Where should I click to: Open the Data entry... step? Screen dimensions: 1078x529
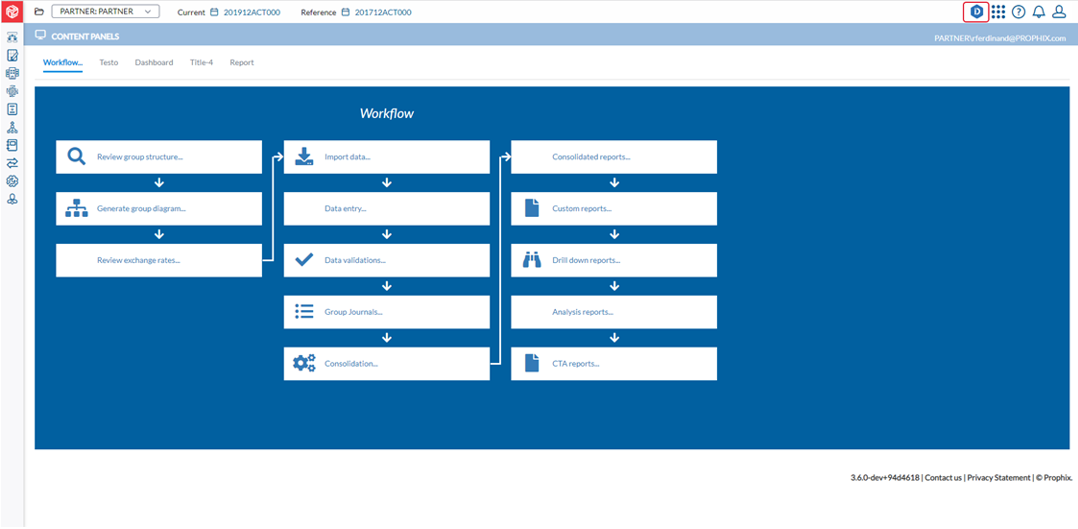(x=386, y=208)
